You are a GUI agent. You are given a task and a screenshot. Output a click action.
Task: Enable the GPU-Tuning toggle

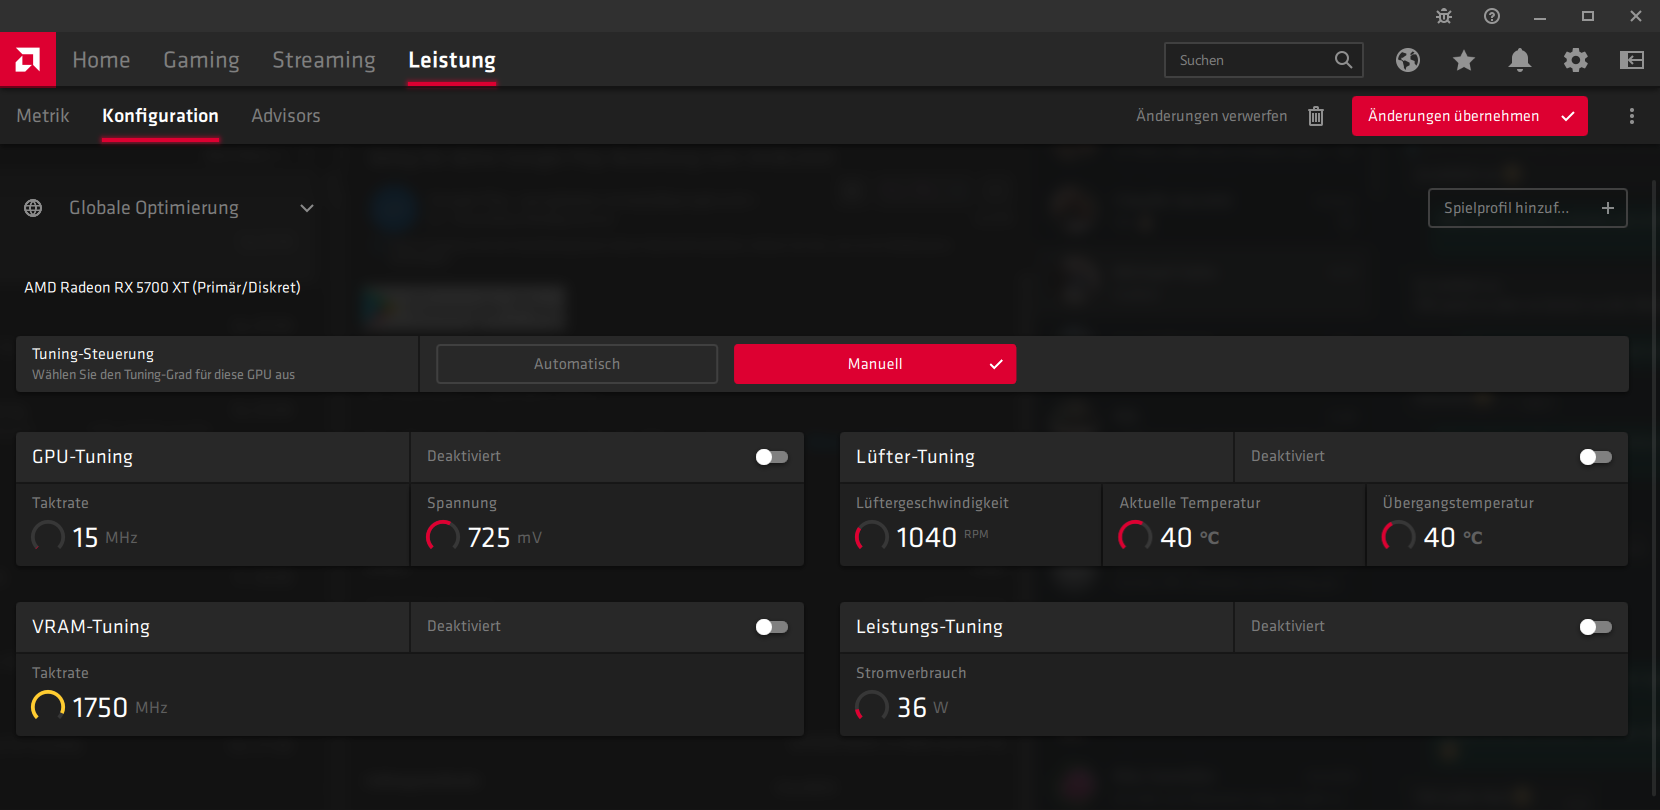pos(772,457)
